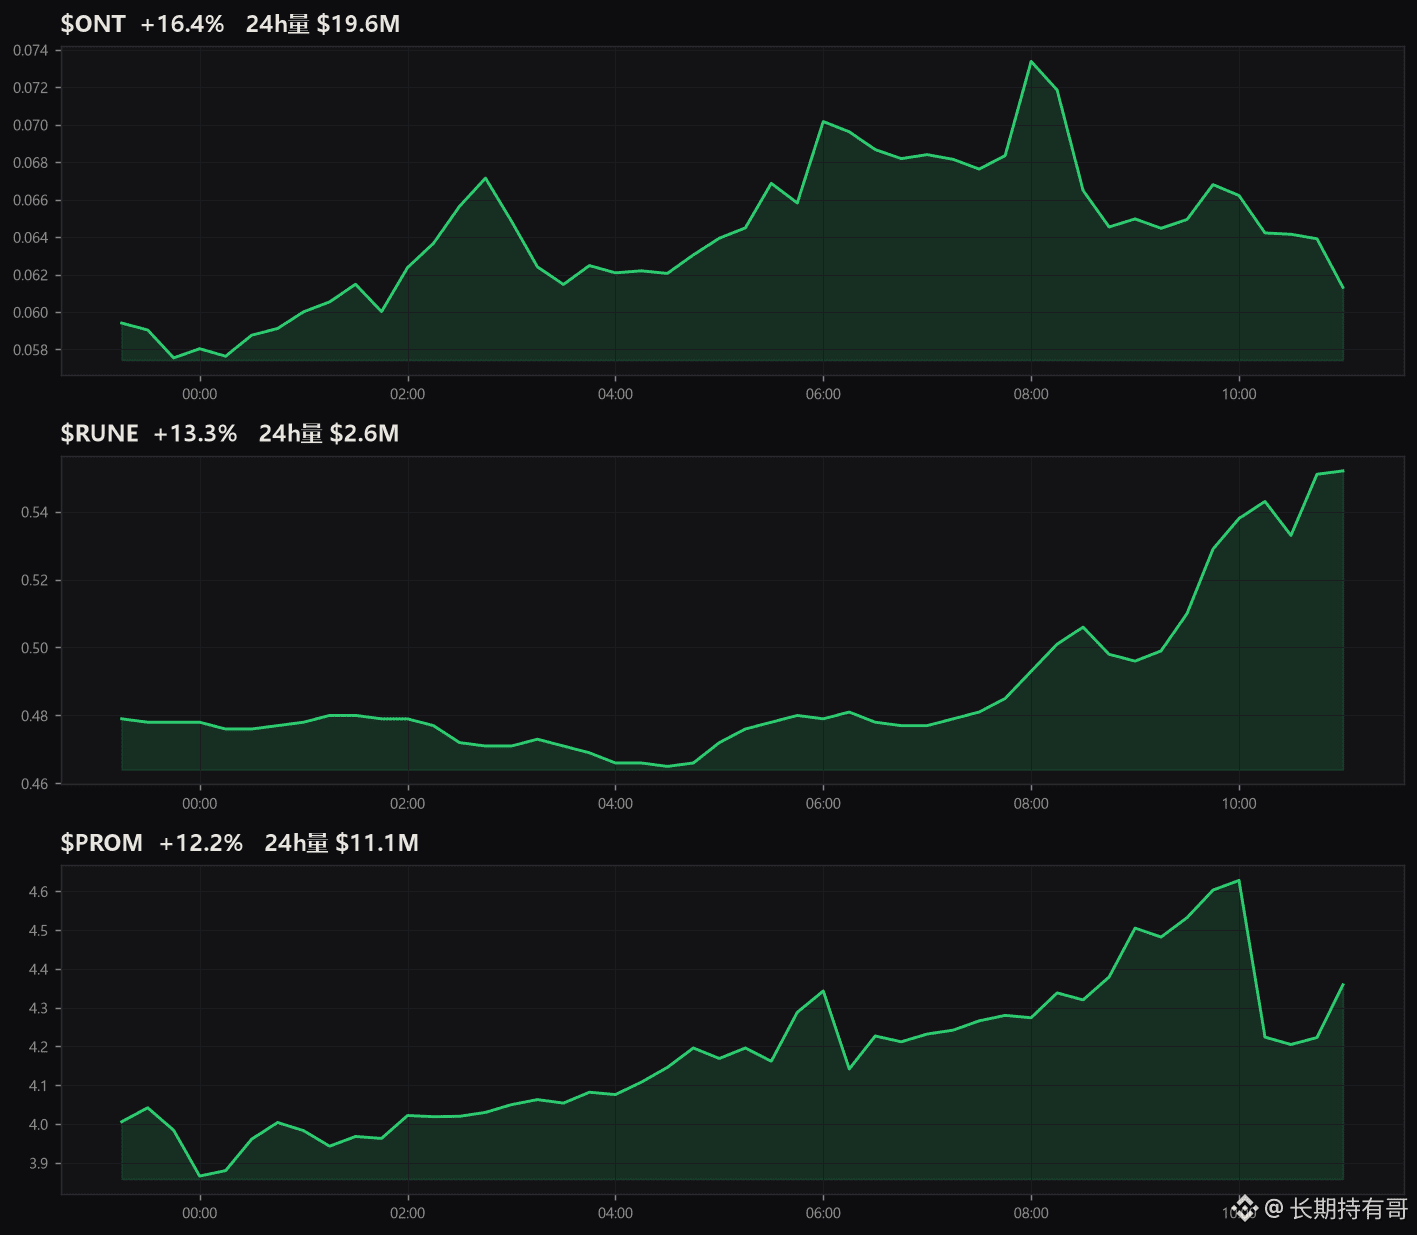Select the 4.5 PROM axis label

[38, 931]
